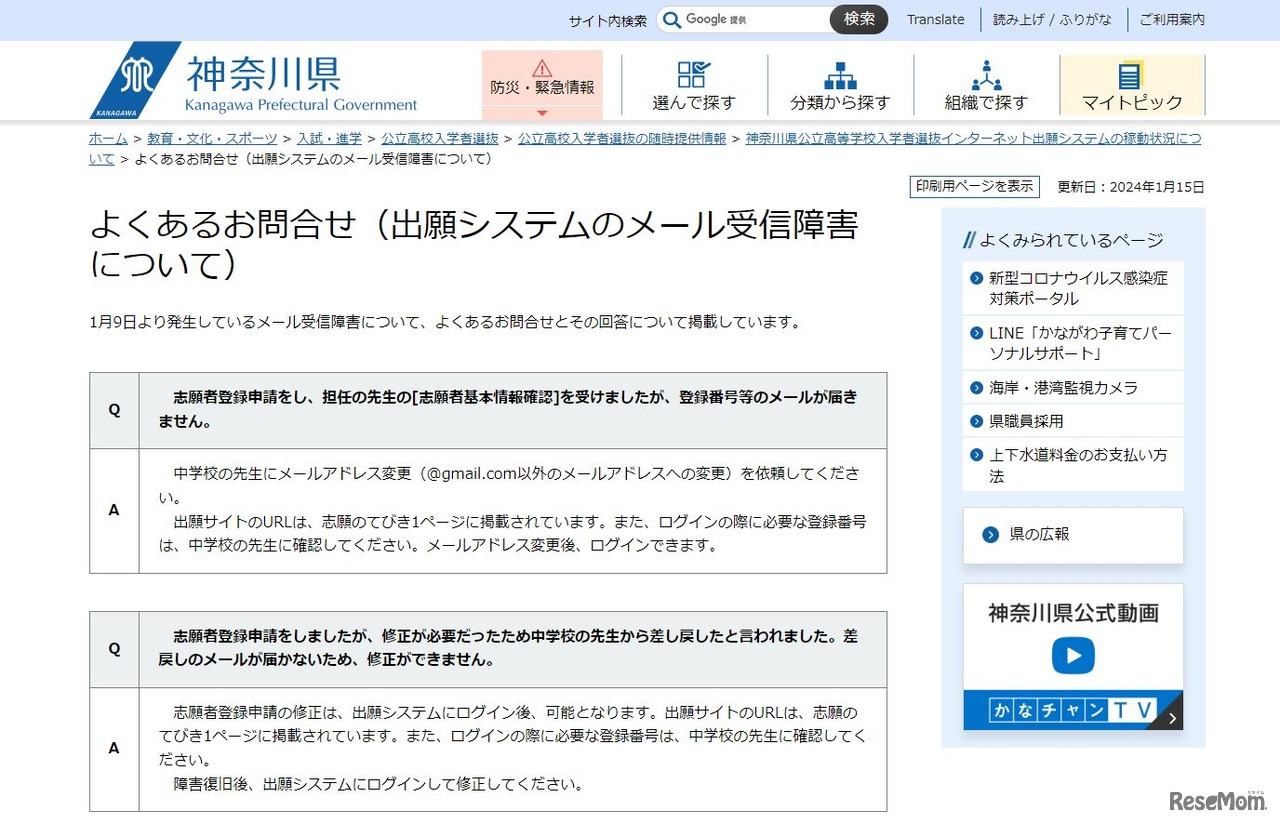Click the Kanagawa Prefecture emblem logo
This screenshot has height=824, width=1280.
133,78
